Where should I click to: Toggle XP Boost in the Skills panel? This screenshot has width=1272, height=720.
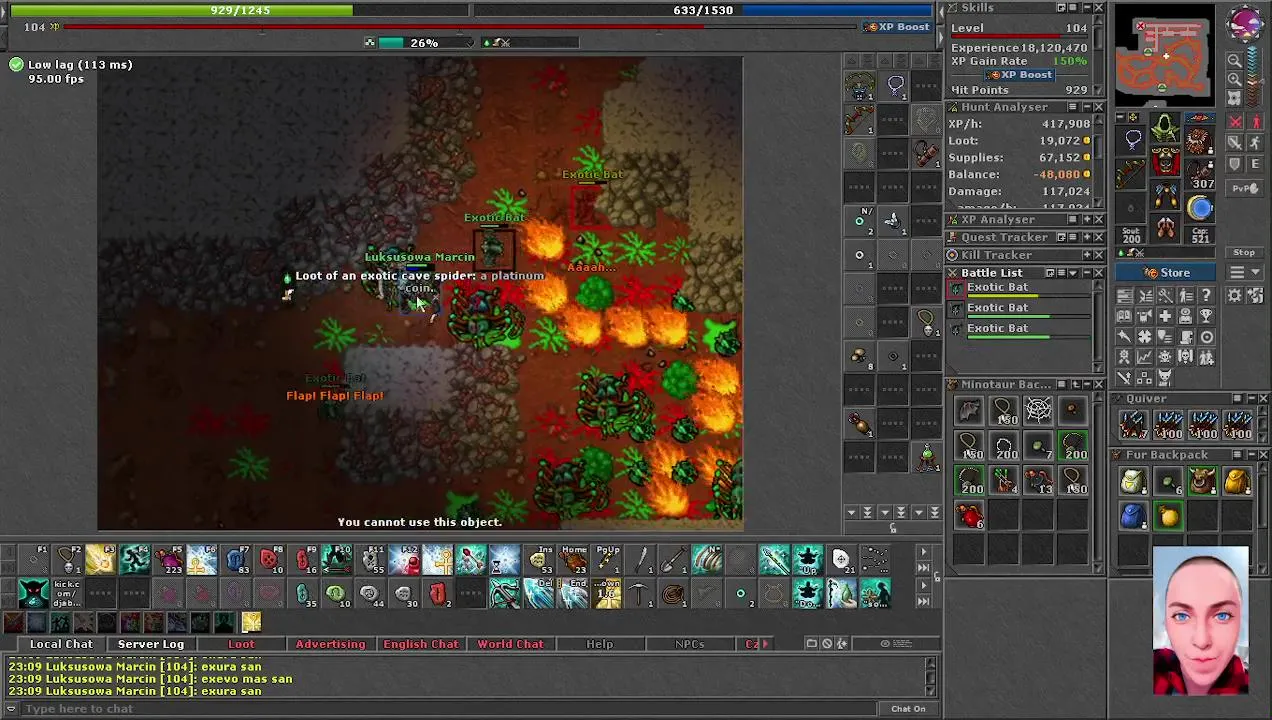coord(1019,75)
